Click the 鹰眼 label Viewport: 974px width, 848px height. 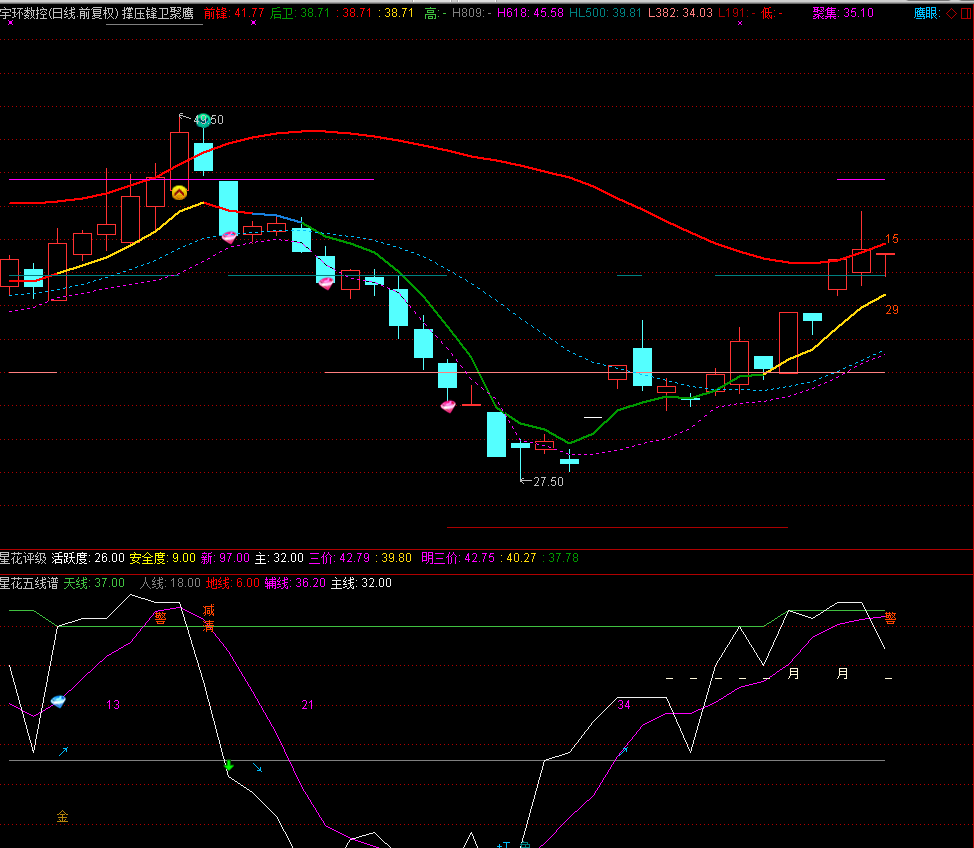click(x=927, y=13)
